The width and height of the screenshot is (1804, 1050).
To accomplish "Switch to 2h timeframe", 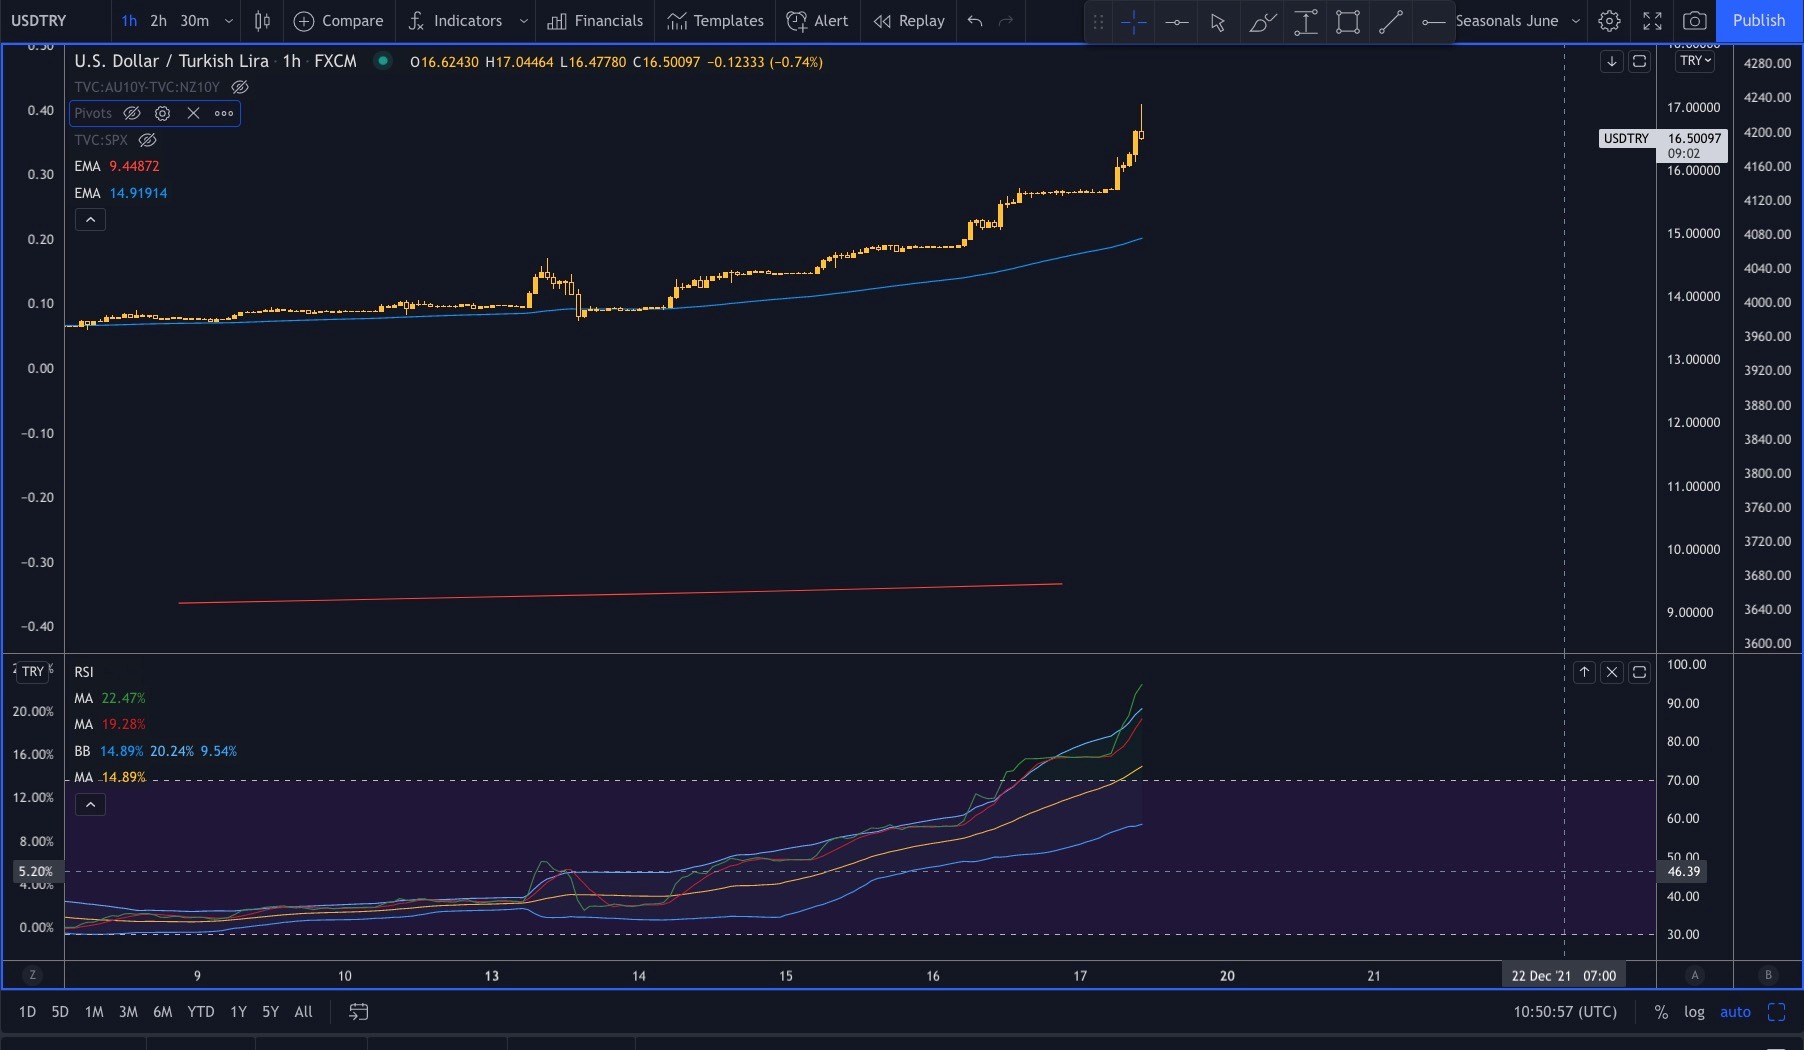I will click(158, 21).
